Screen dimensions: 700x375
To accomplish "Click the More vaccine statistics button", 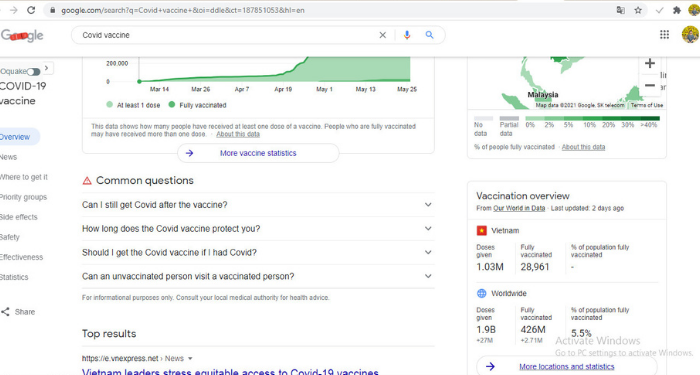I will pos(258,153).
